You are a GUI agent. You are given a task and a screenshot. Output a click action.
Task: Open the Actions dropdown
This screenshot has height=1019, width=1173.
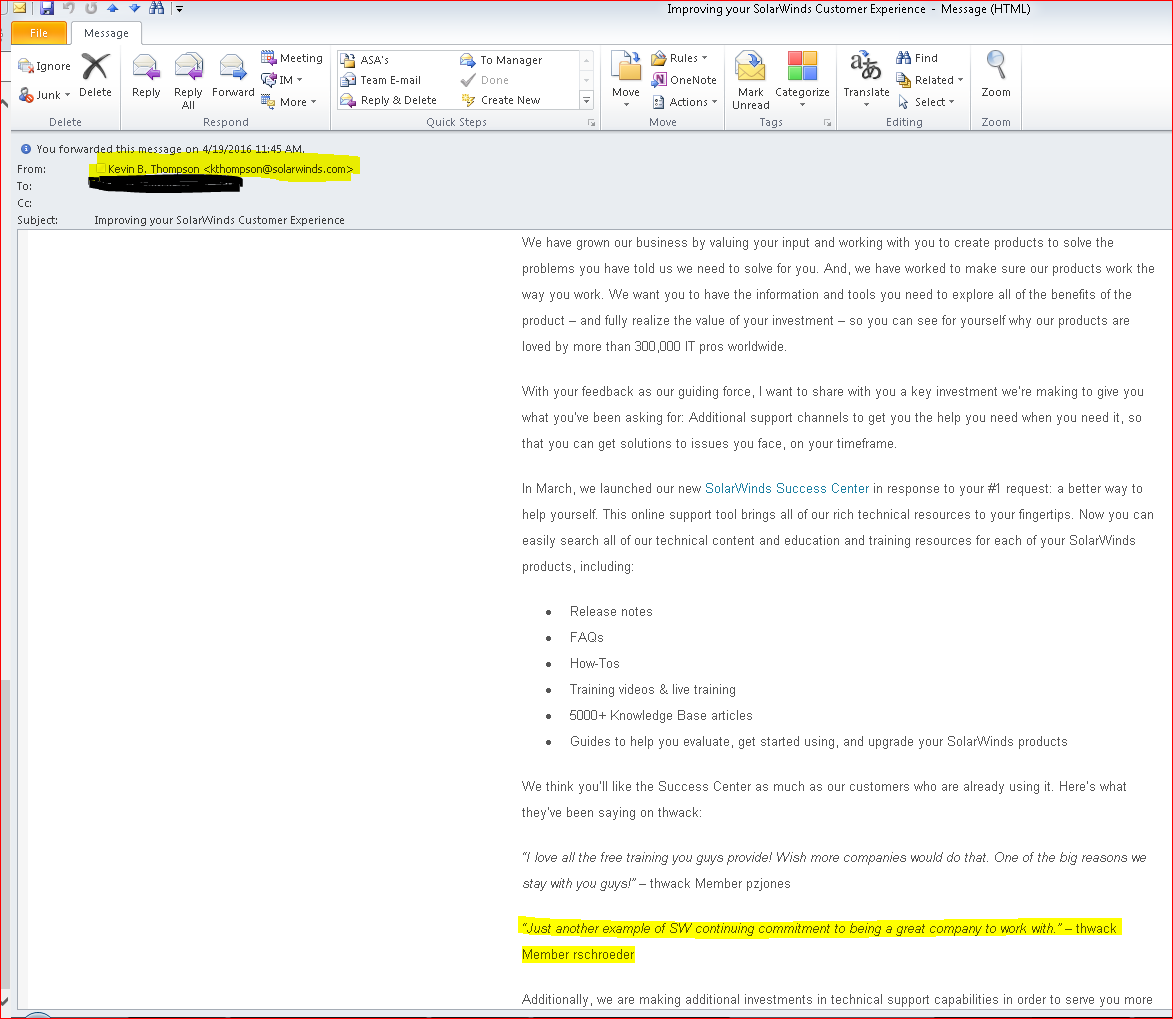pos(684,102)
